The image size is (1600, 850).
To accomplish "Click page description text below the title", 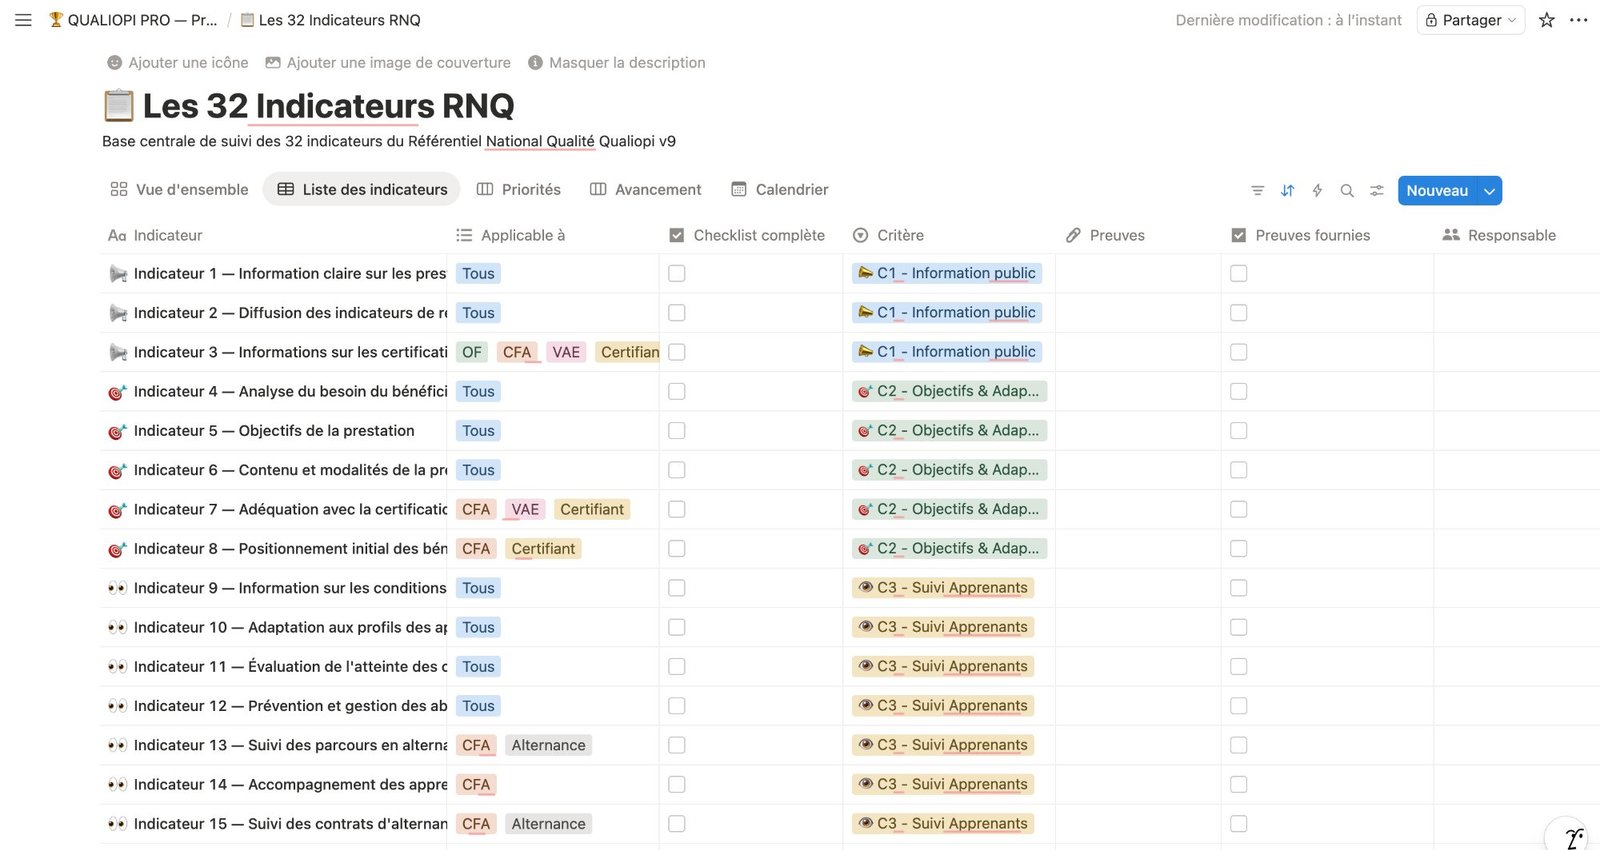I will pos(389,141).
